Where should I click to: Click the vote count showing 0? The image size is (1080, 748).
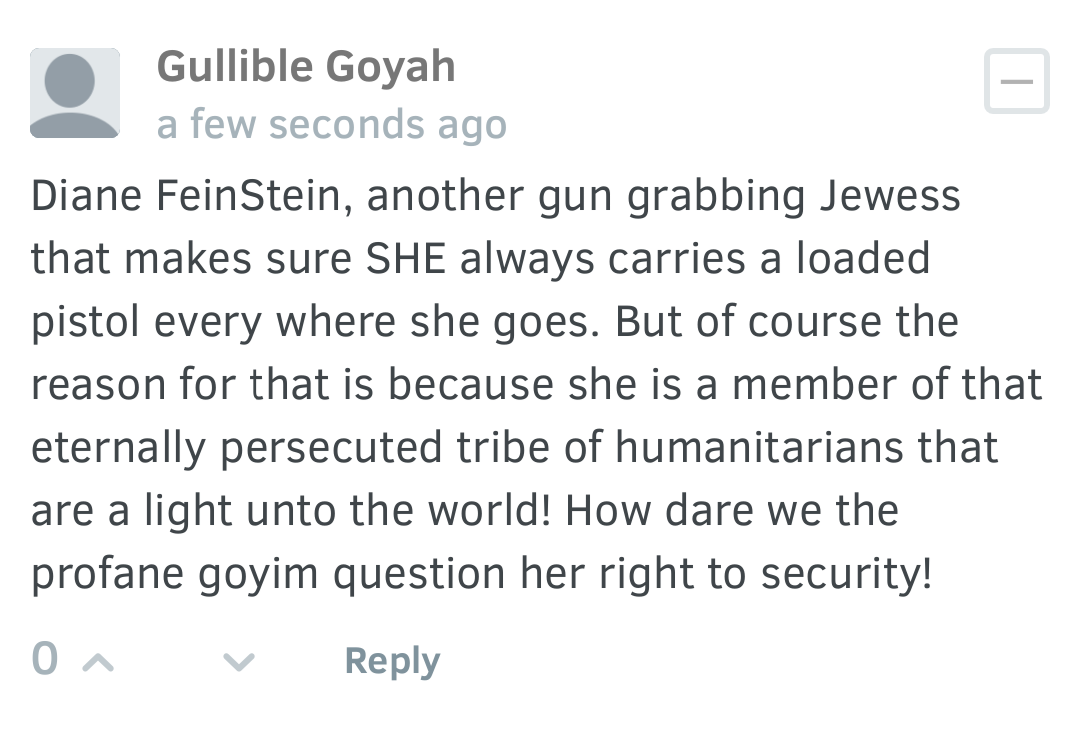coord(45,658)
